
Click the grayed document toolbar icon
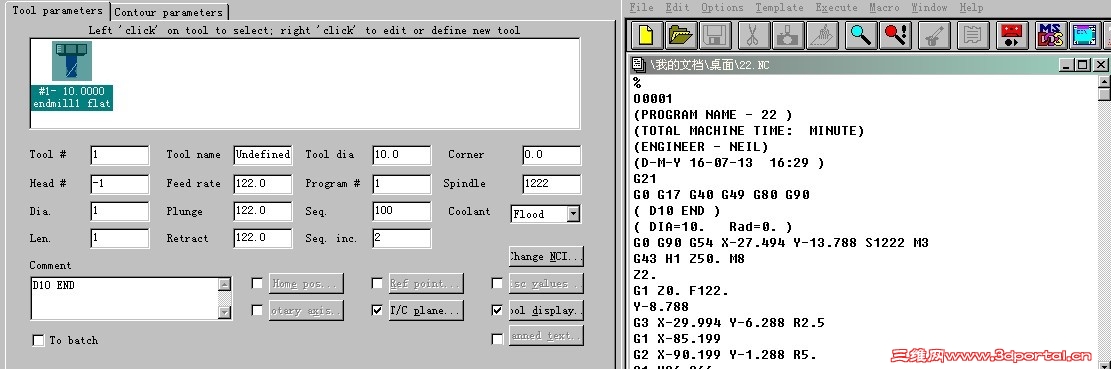coord(974,35)
